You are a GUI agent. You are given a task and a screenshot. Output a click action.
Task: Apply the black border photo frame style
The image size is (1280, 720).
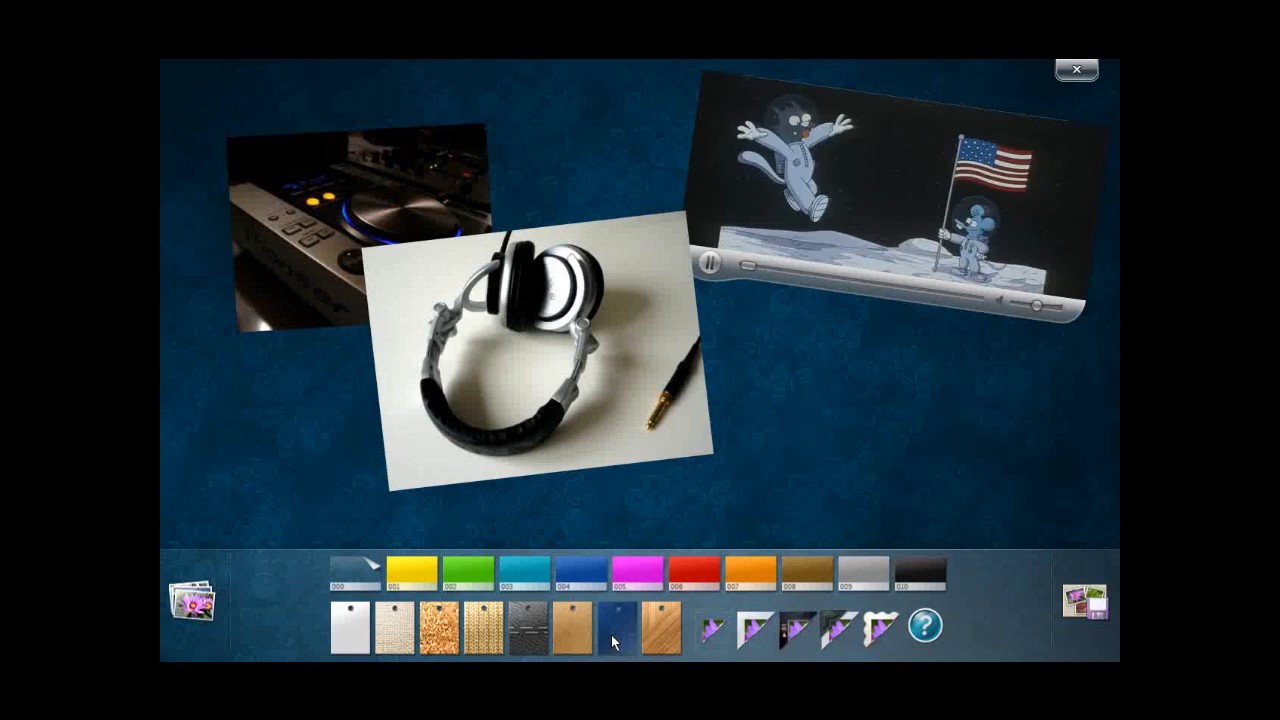[x=797, y=630]
